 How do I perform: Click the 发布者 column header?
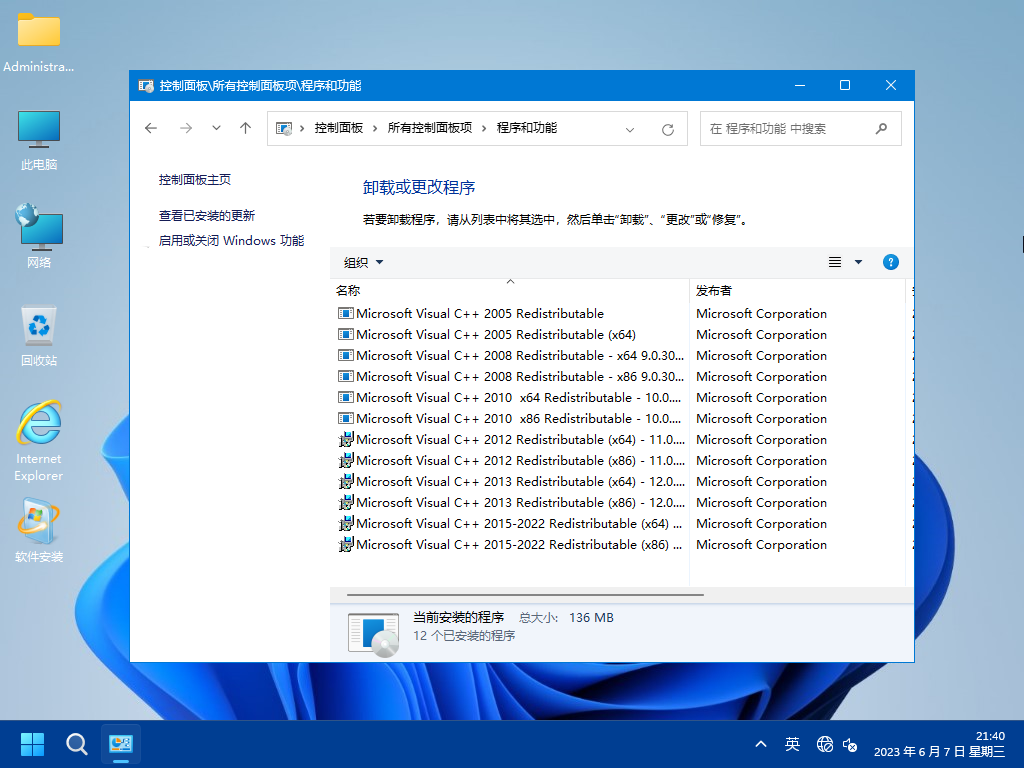click(714, 290)
